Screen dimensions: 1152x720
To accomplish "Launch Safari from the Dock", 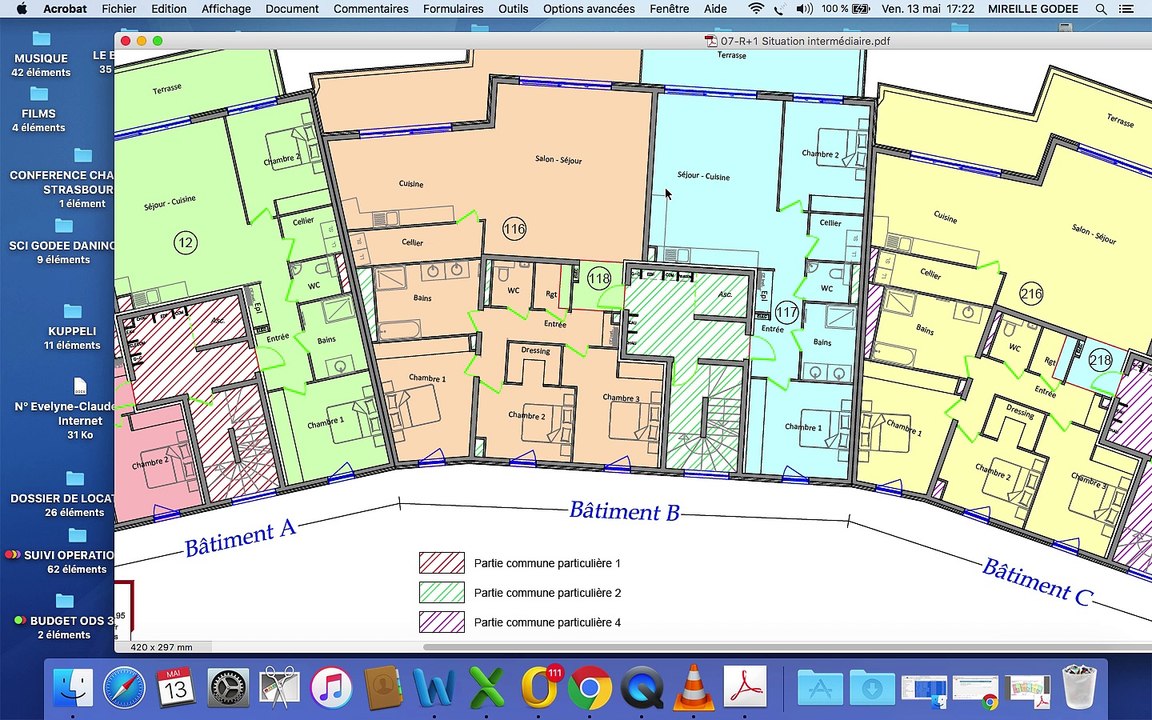I will (x=124, y=688).
